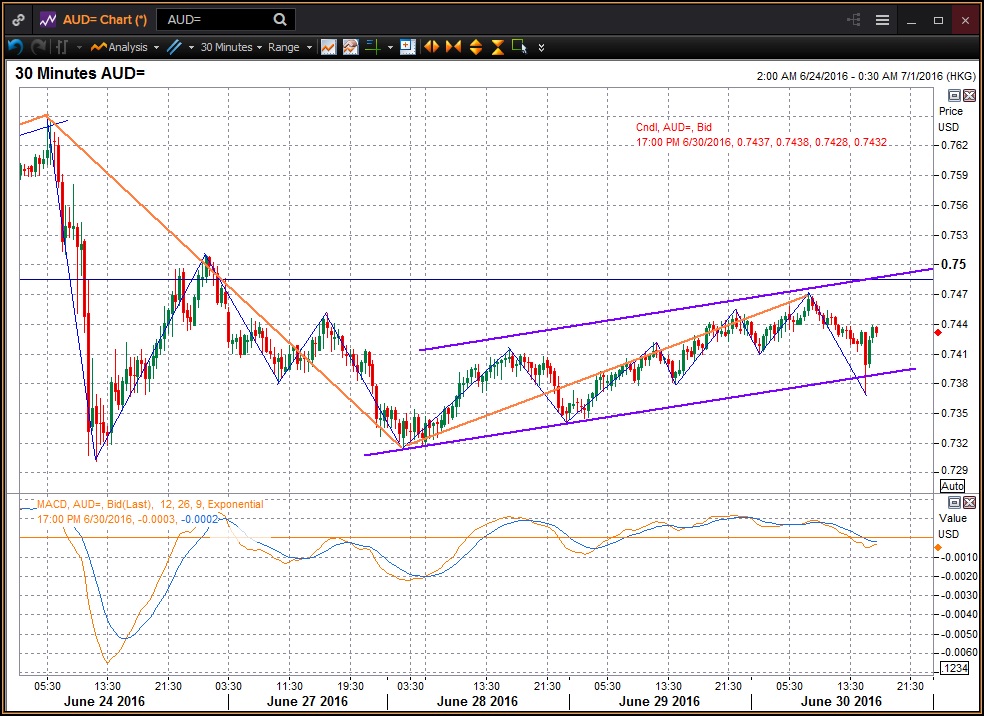Click the undo arrow in the toolbar
This screenshot has height=716, width=984.
pyautogui.click(x=16, y=47)
